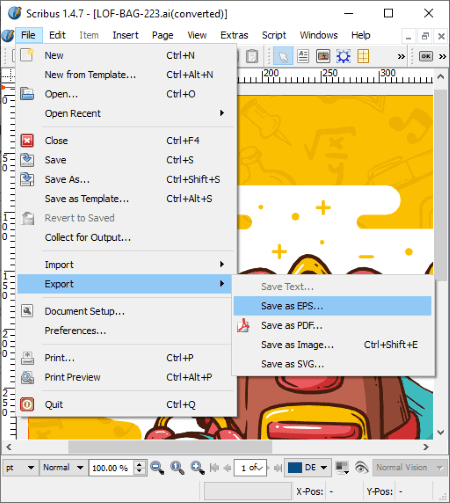This screenshot has height=503, width=450.
Task: Click the horizontal scrollbar thumb
Action: pos(170,447)
